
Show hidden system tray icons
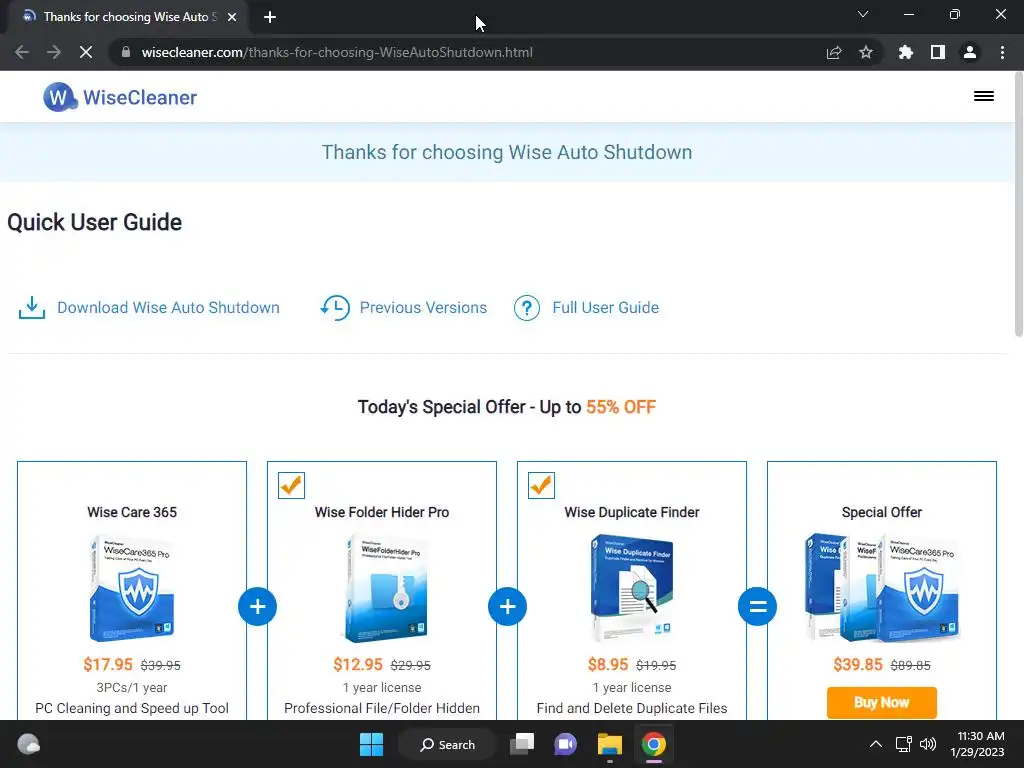pyautogui.click(x=876, y=744)
